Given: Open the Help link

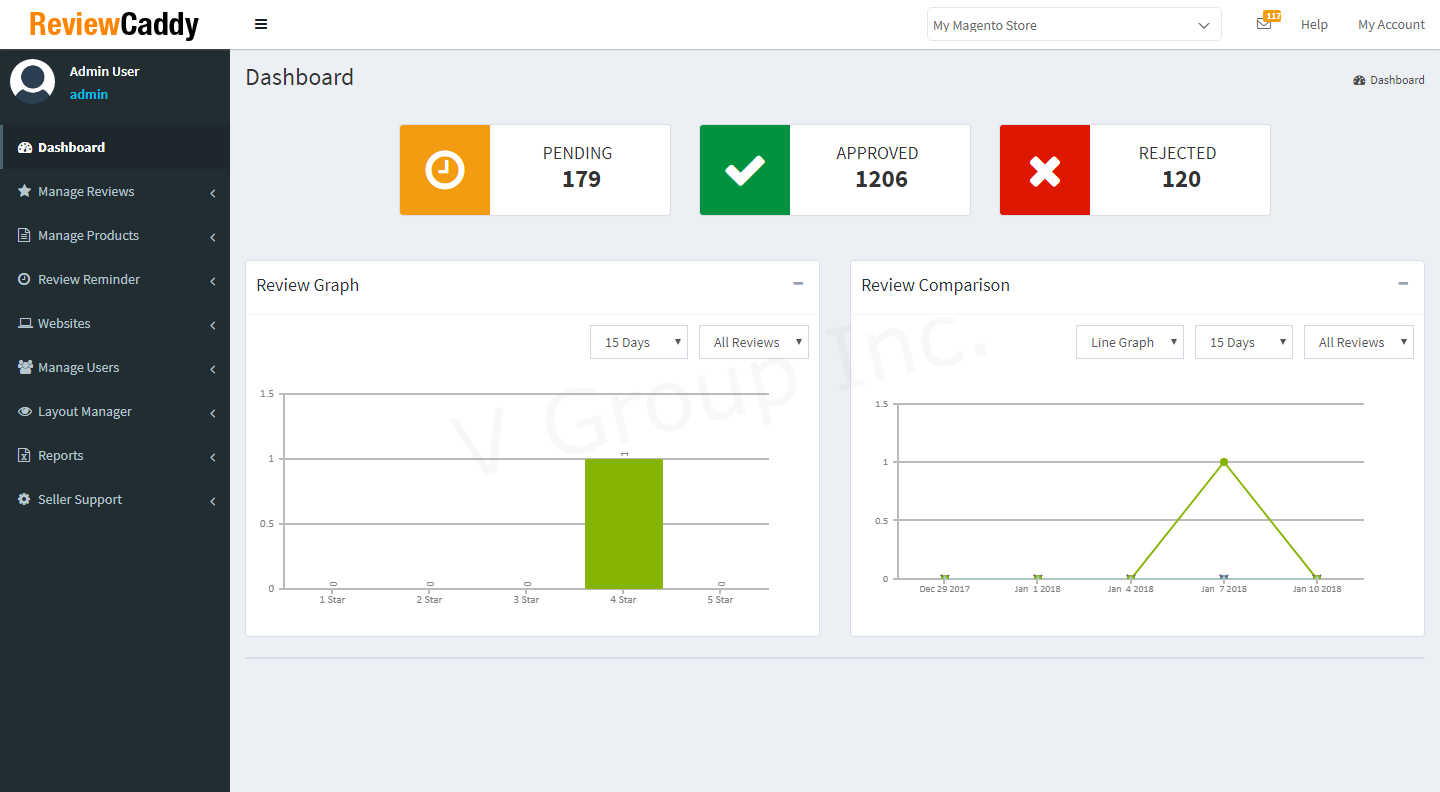Looking at the screenshot, I should [1314, 25].
